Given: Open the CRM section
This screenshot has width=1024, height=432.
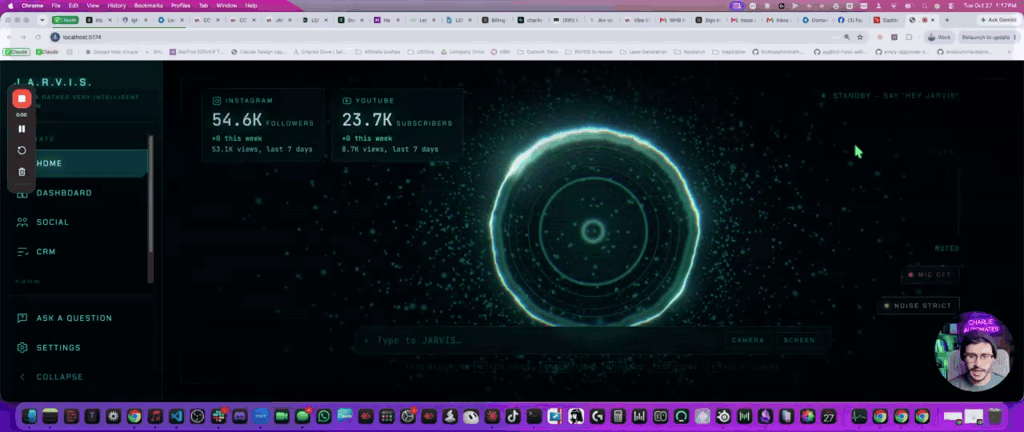Looking at the screenshot, I should point(46,251).
